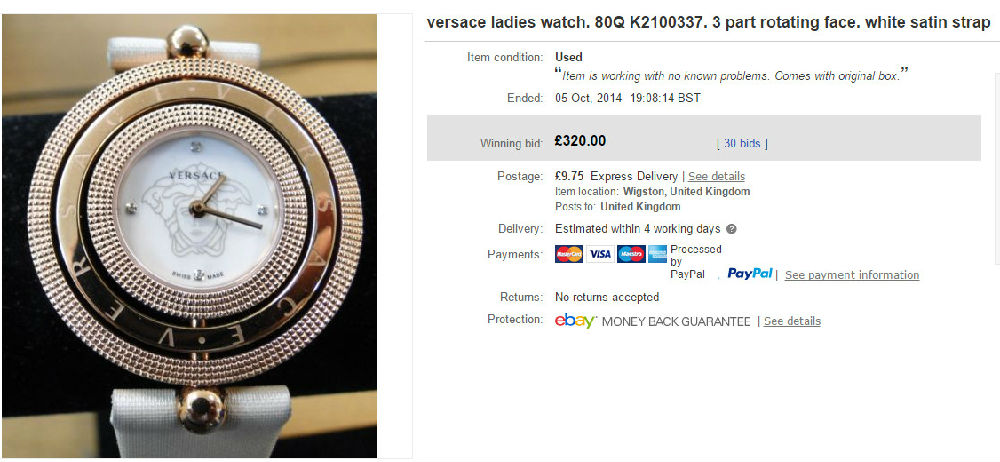Click the American Express card icon
1000x462 pixels.
click(658, 254)
